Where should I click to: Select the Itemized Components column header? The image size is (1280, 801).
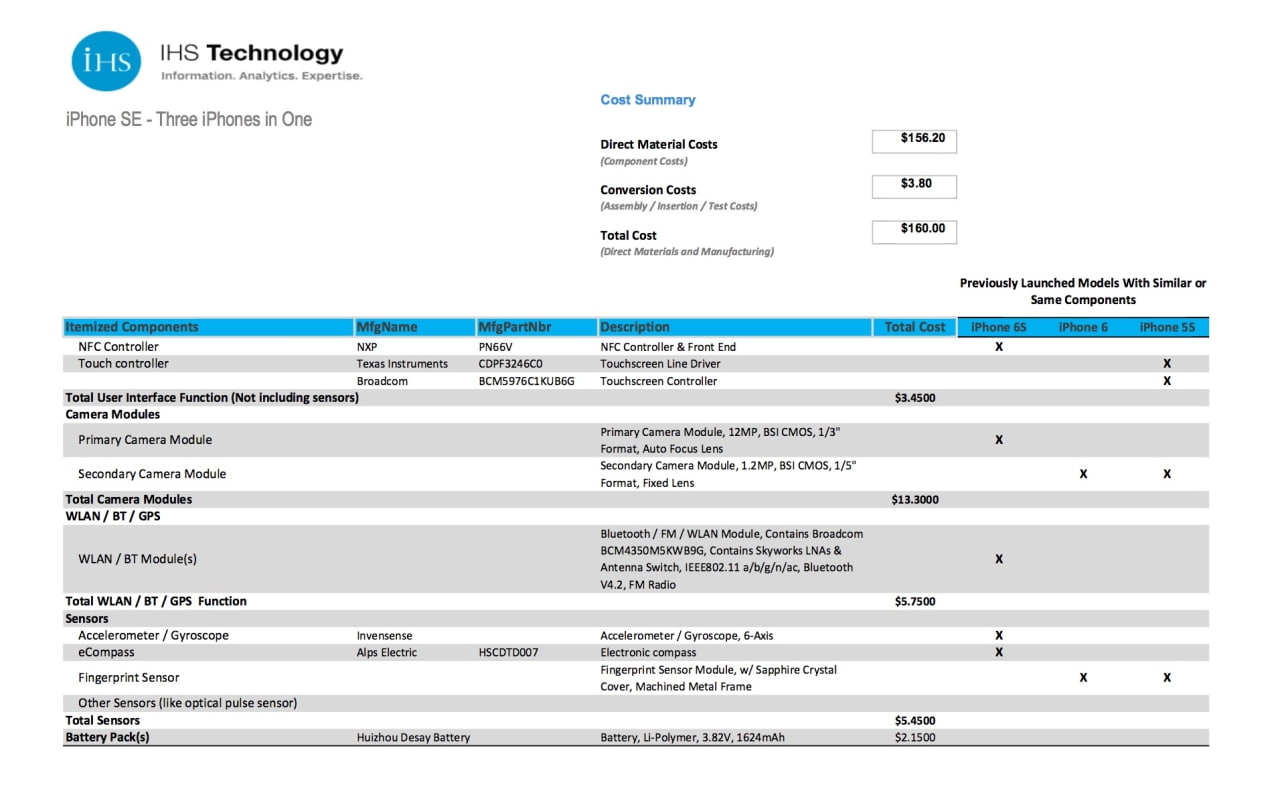pyautogui.click(x=131, y=326)
